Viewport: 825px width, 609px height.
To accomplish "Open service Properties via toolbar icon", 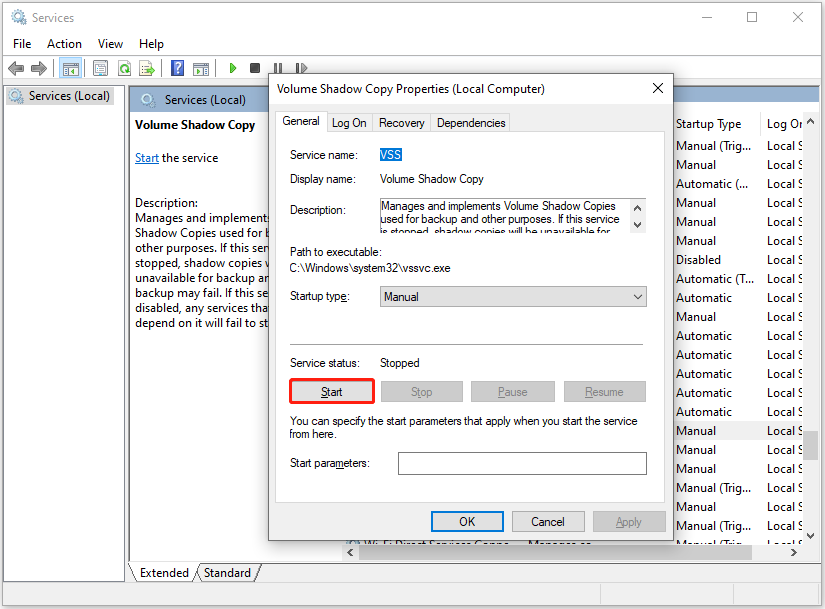I will click(101, 68).
